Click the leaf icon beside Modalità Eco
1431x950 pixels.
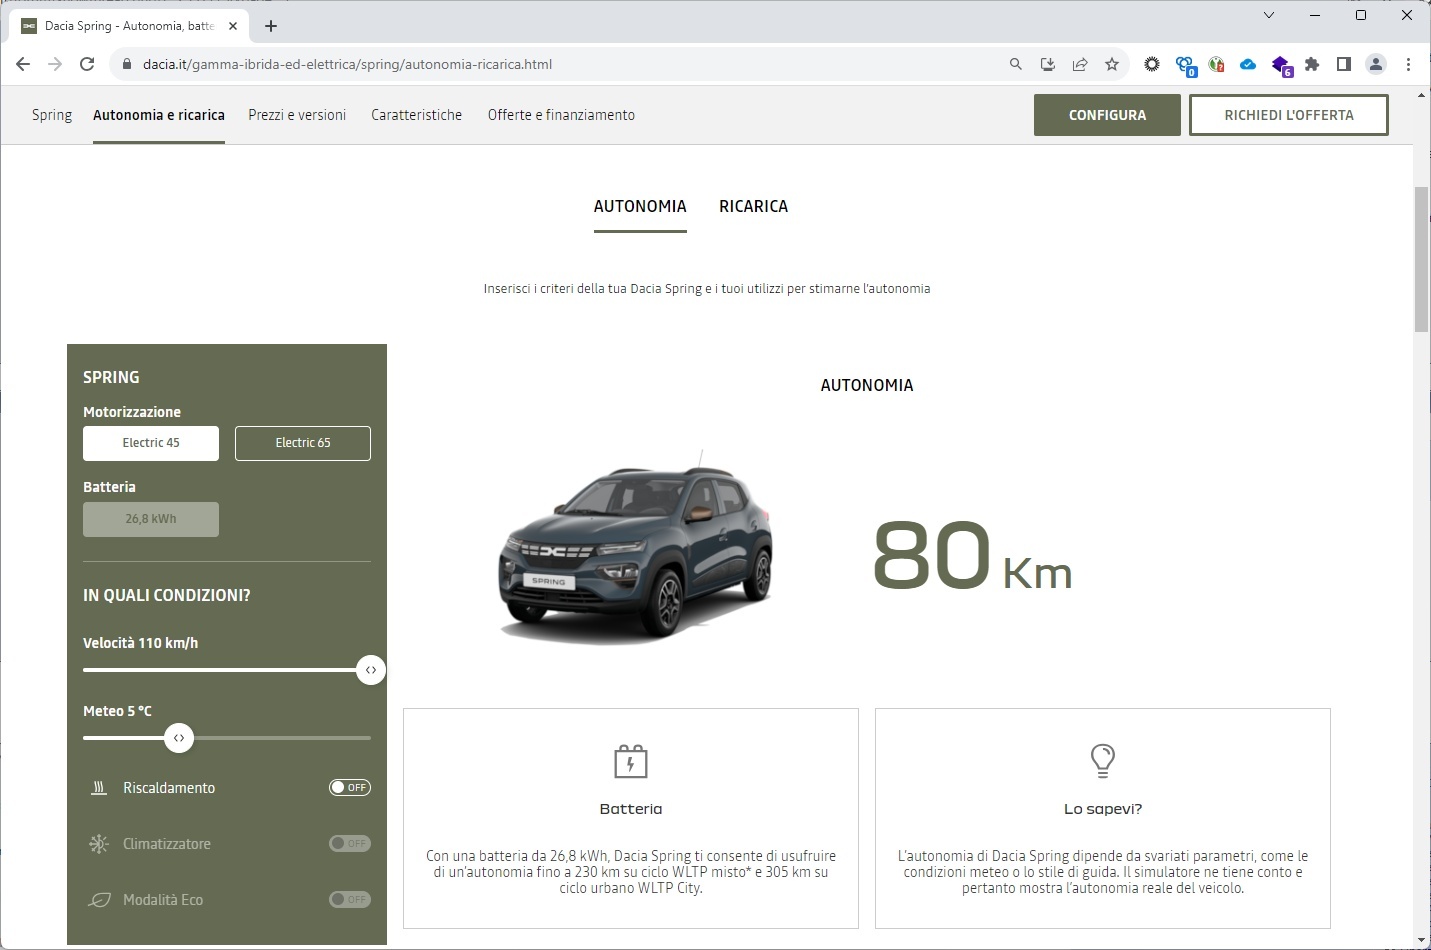99,900
